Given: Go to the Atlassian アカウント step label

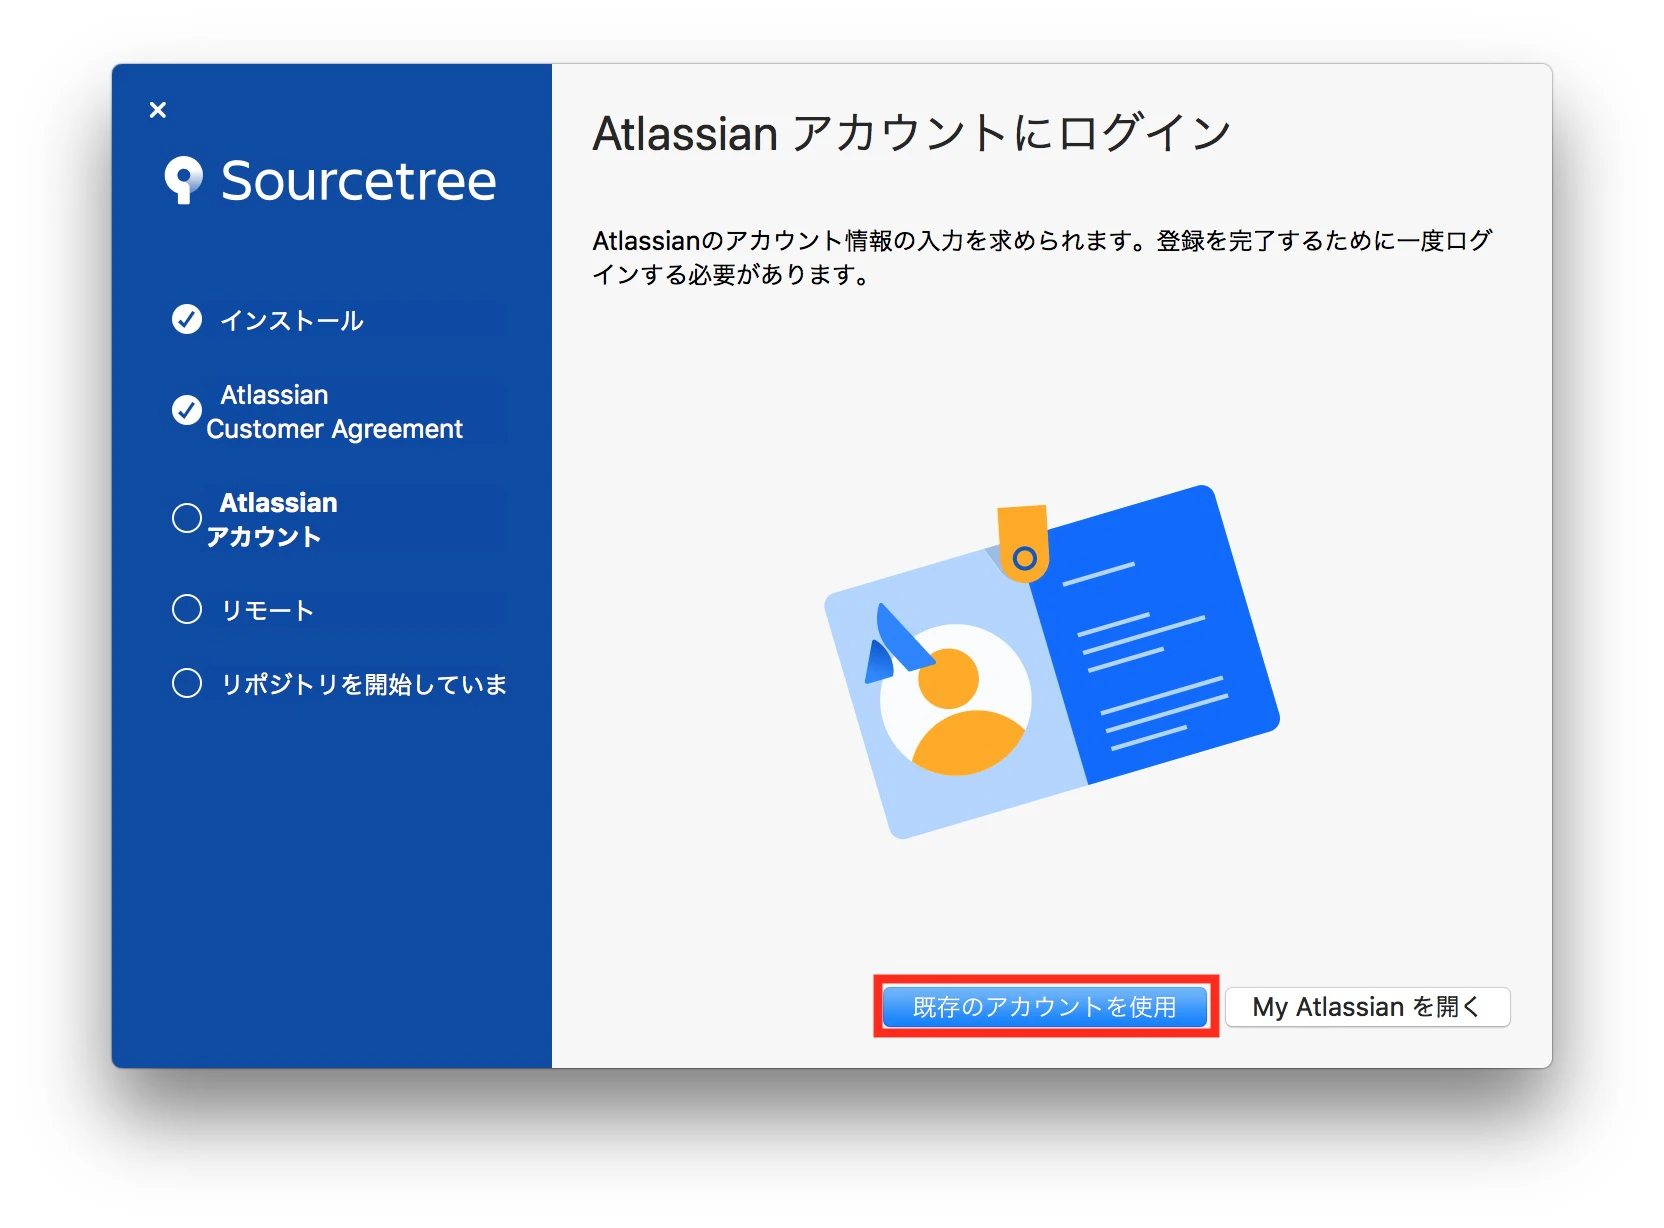Looking at the screenshot, I should [x=272, y=519].
